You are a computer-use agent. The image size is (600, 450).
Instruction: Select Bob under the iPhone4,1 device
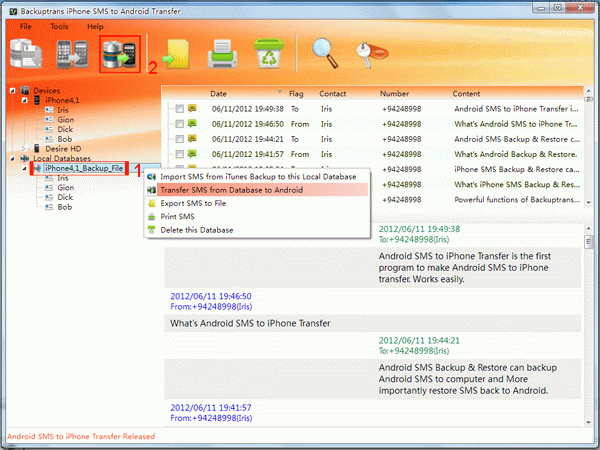pos(65,139)
